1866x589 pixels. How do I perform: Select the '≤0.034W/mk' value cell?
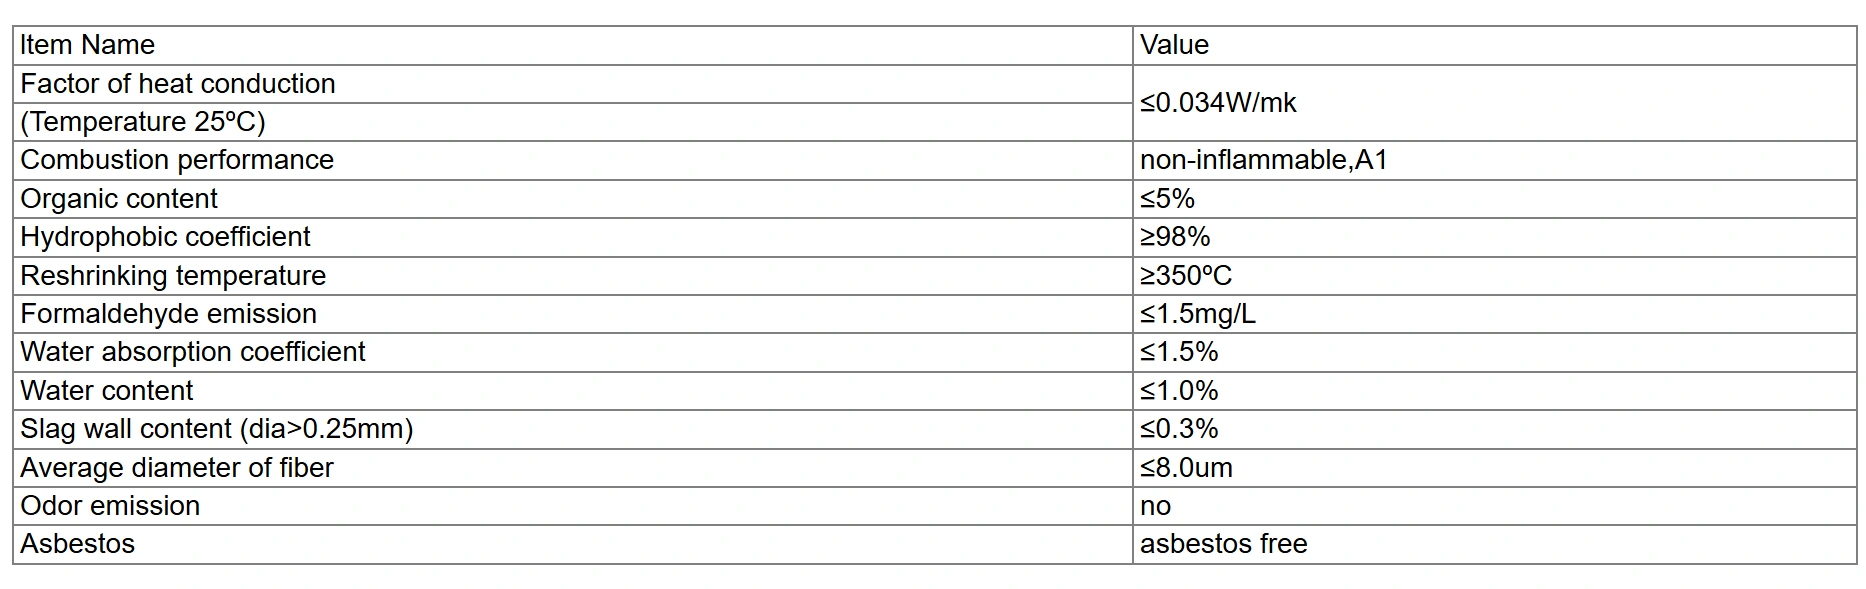click(x=1218, y=103)
